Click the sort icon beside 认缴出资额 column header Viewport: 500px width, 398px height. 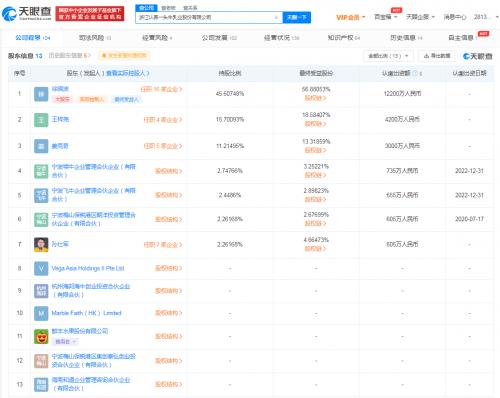(421, 73)
